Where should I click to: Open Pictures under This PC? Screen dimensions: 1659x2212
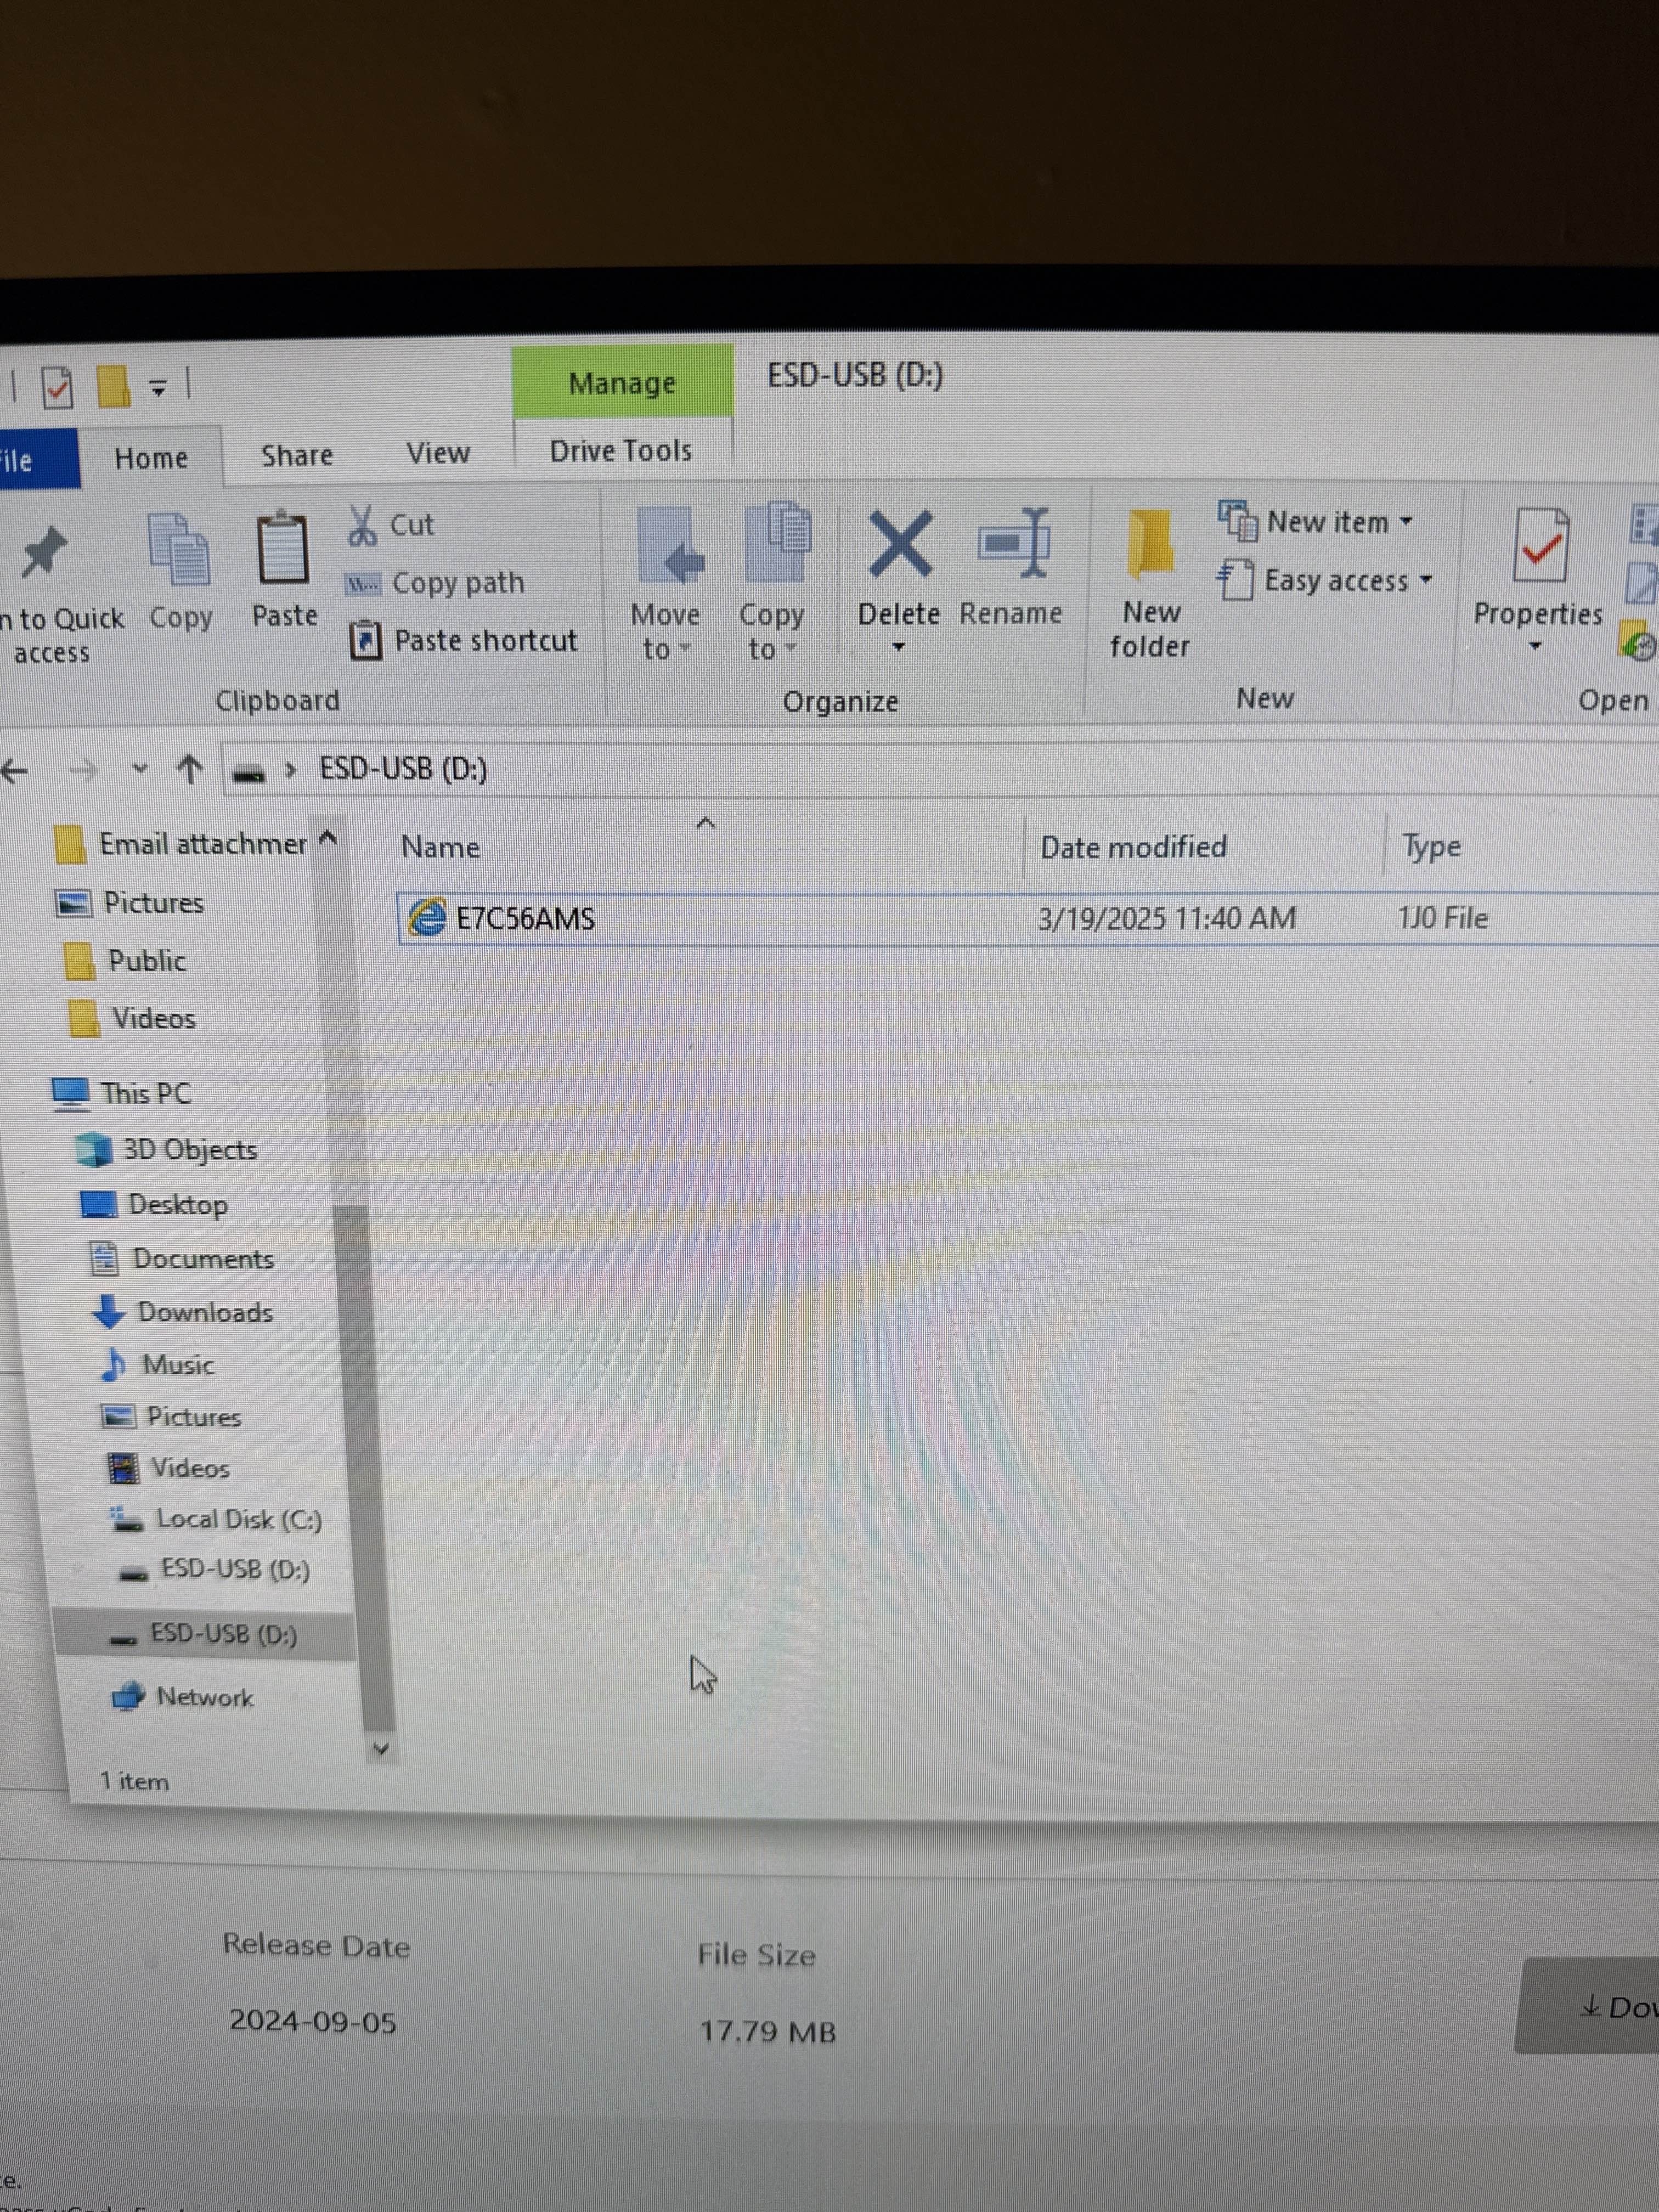pyautogui.click(x=172, y=1417)
